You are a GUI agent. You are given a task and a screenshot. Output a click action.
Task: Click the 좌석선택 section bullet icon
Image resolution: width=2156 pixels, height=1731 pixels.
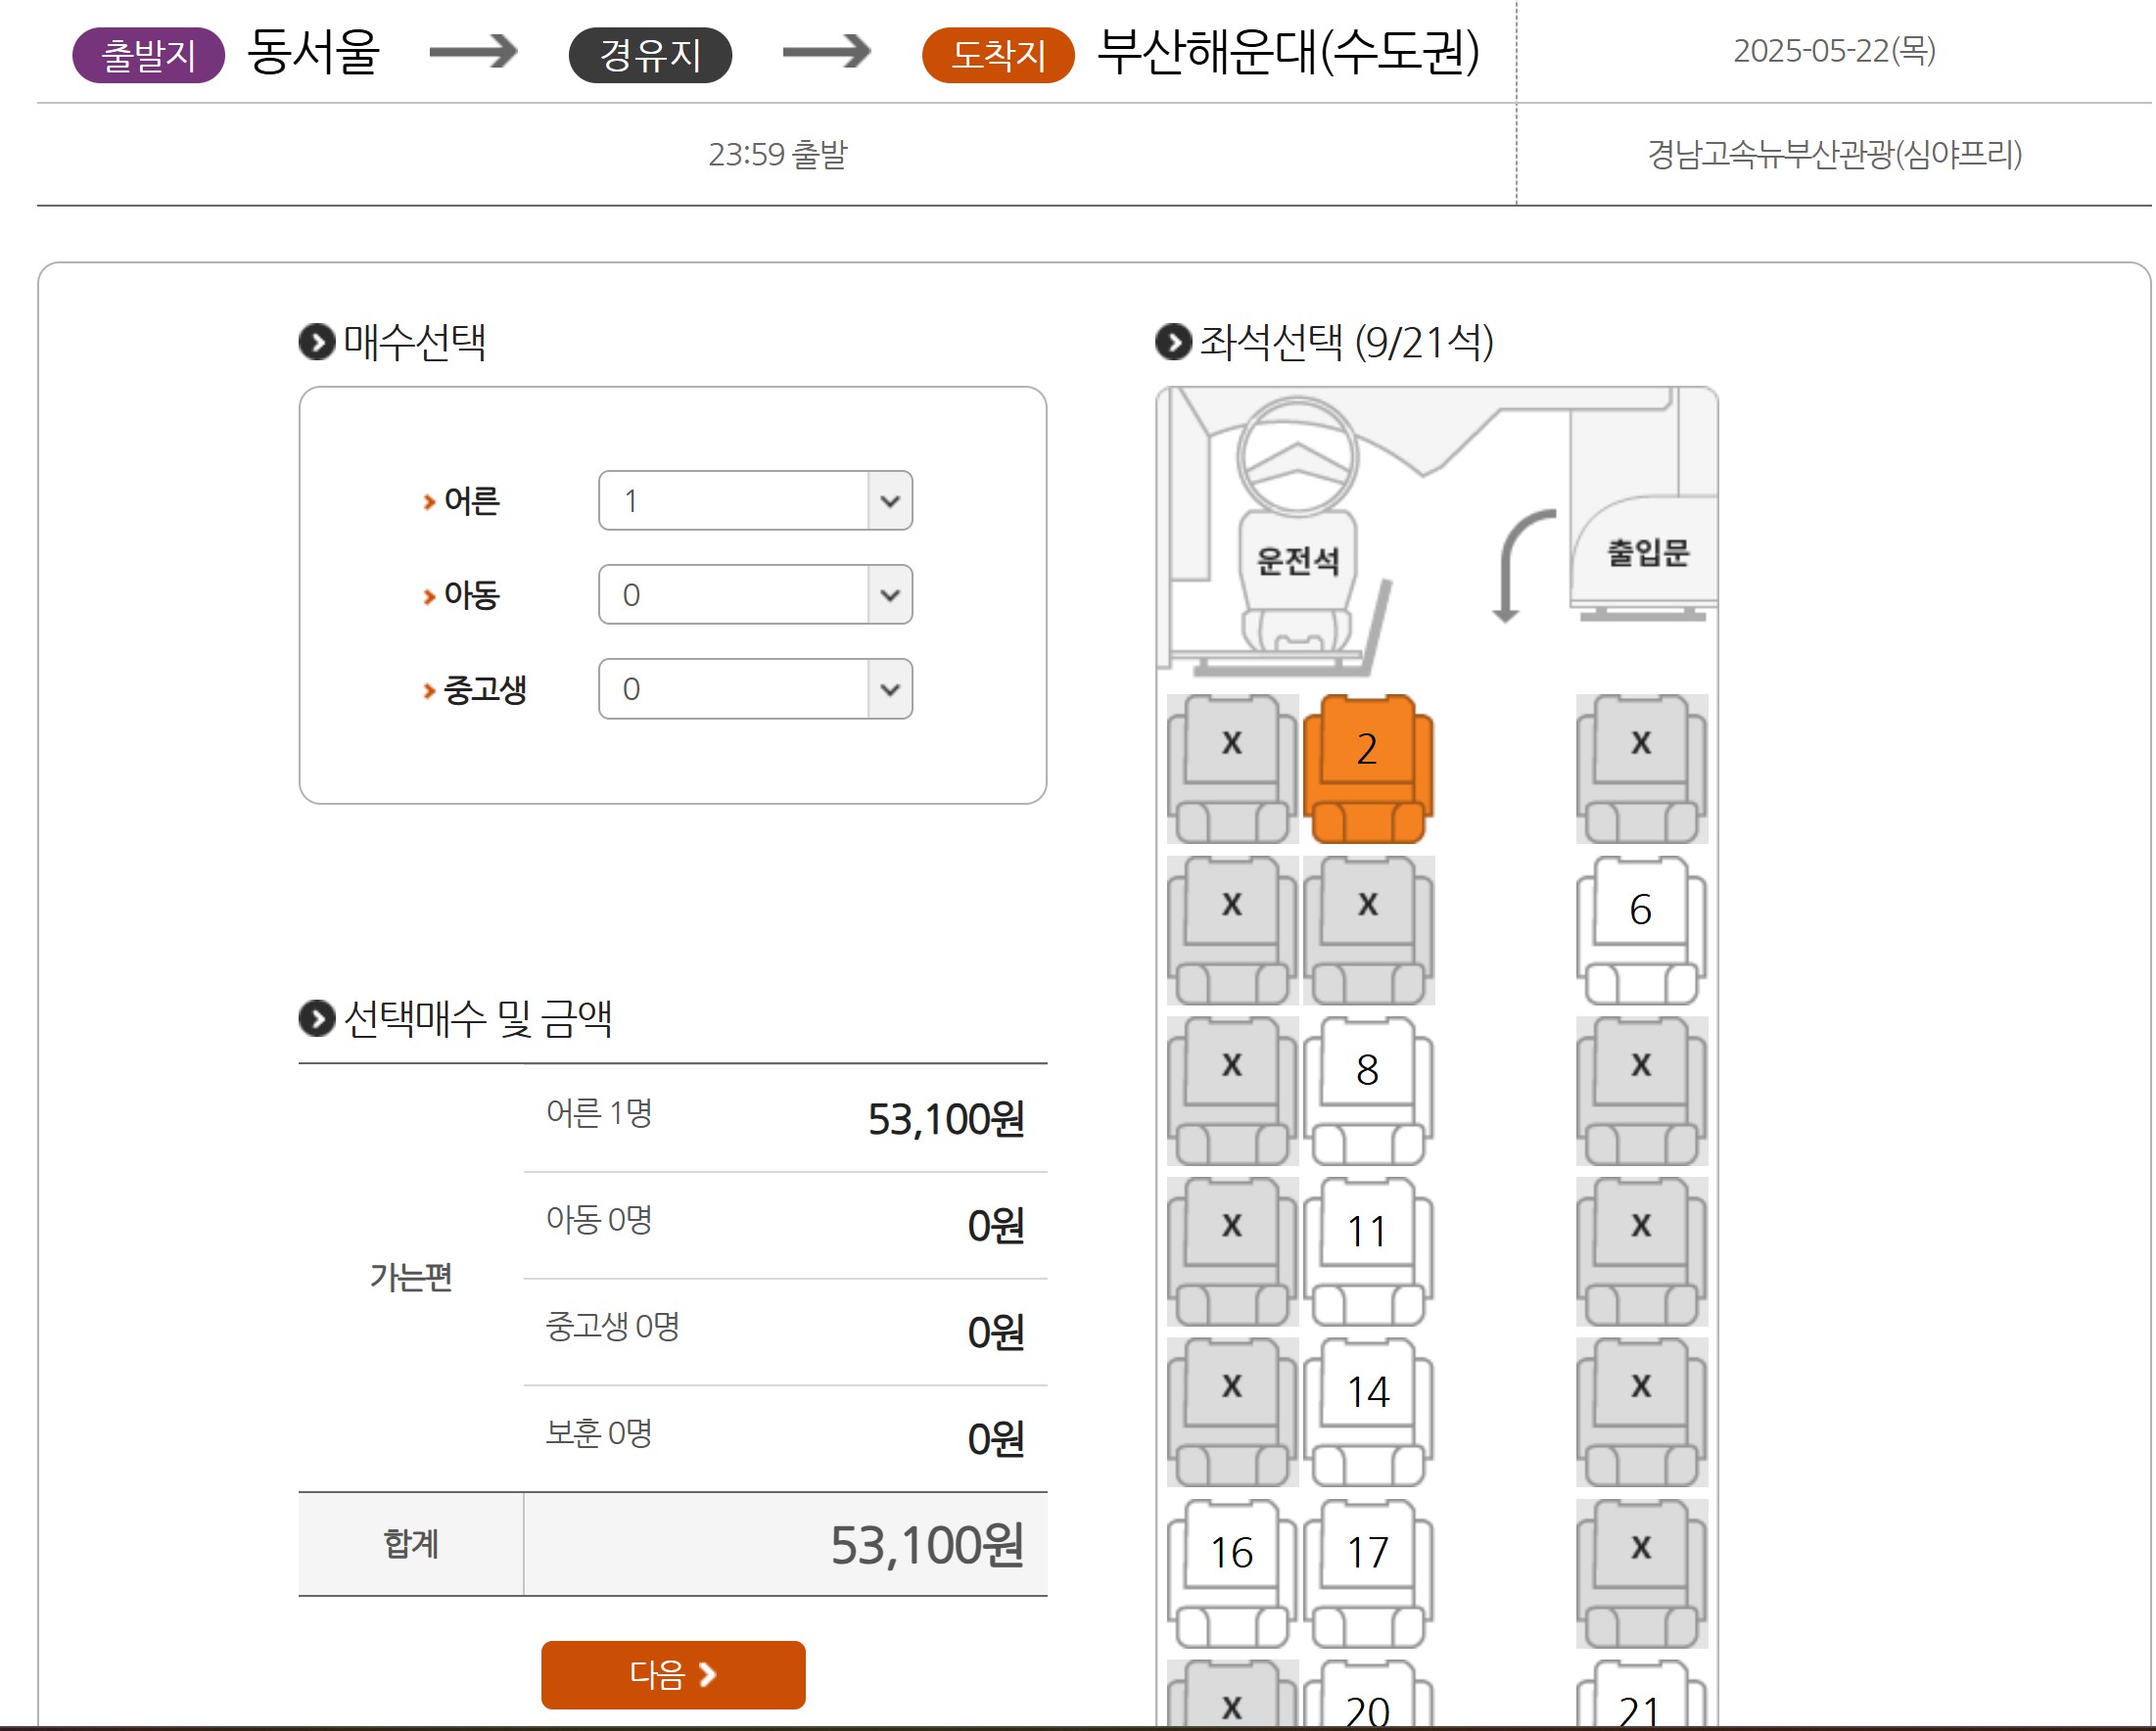coord(1174,343)
